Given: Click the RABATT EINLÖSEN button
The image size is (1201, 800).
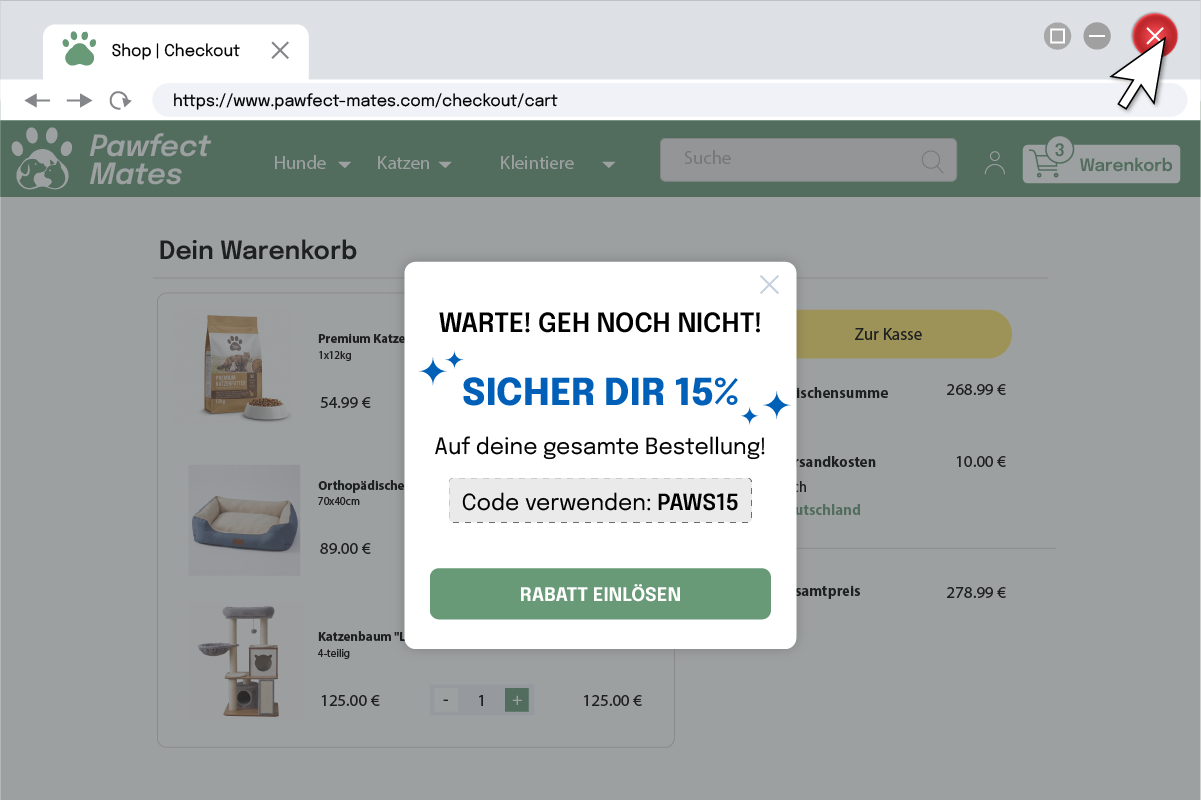Looking at the screenshot, I should tap(600, 594).
